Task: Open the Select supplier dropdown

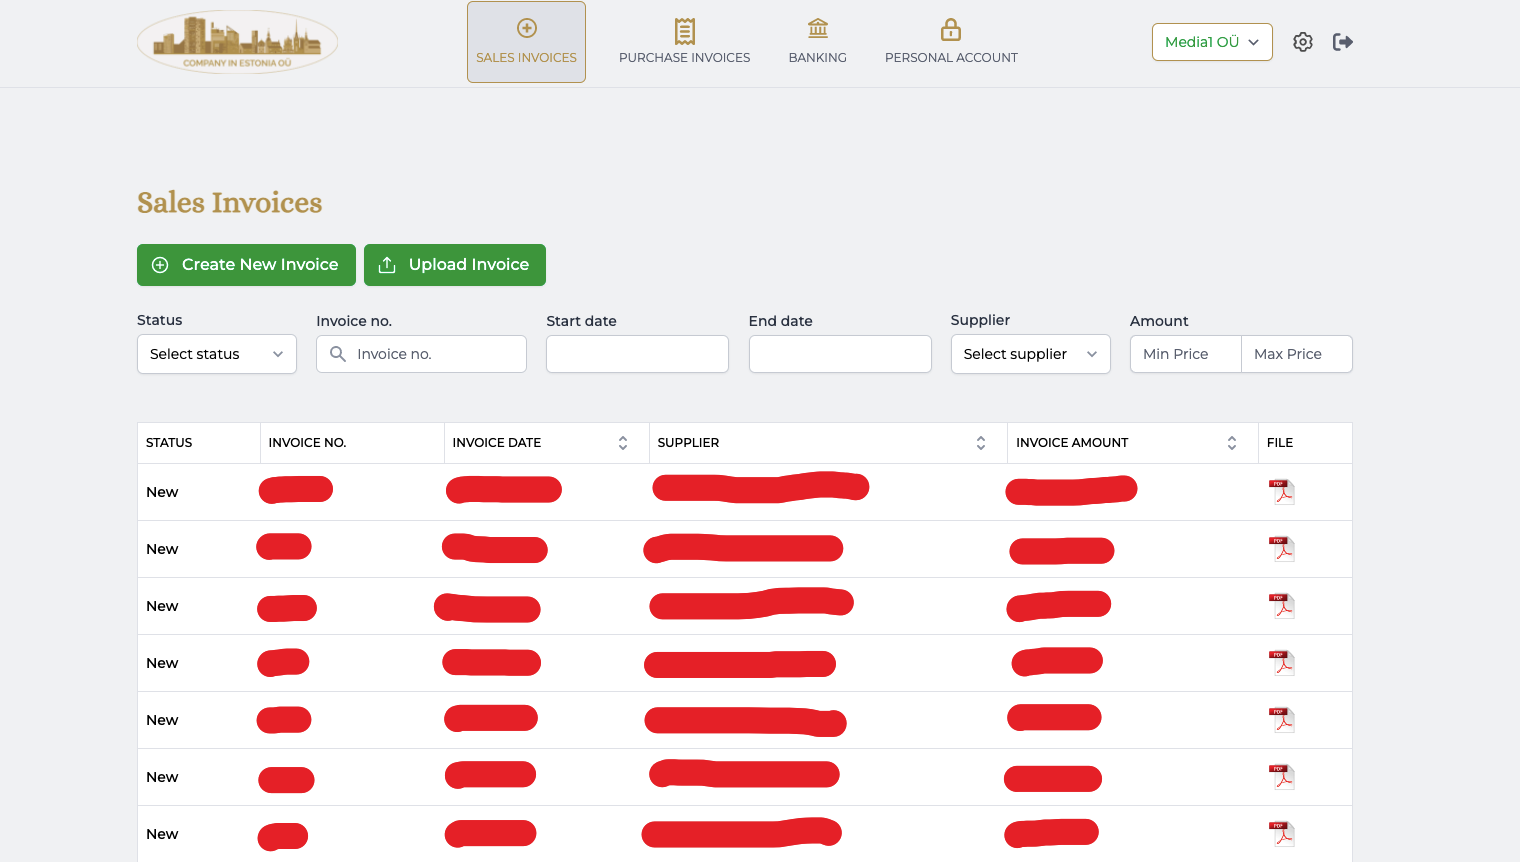Action: click(1030, 354)
